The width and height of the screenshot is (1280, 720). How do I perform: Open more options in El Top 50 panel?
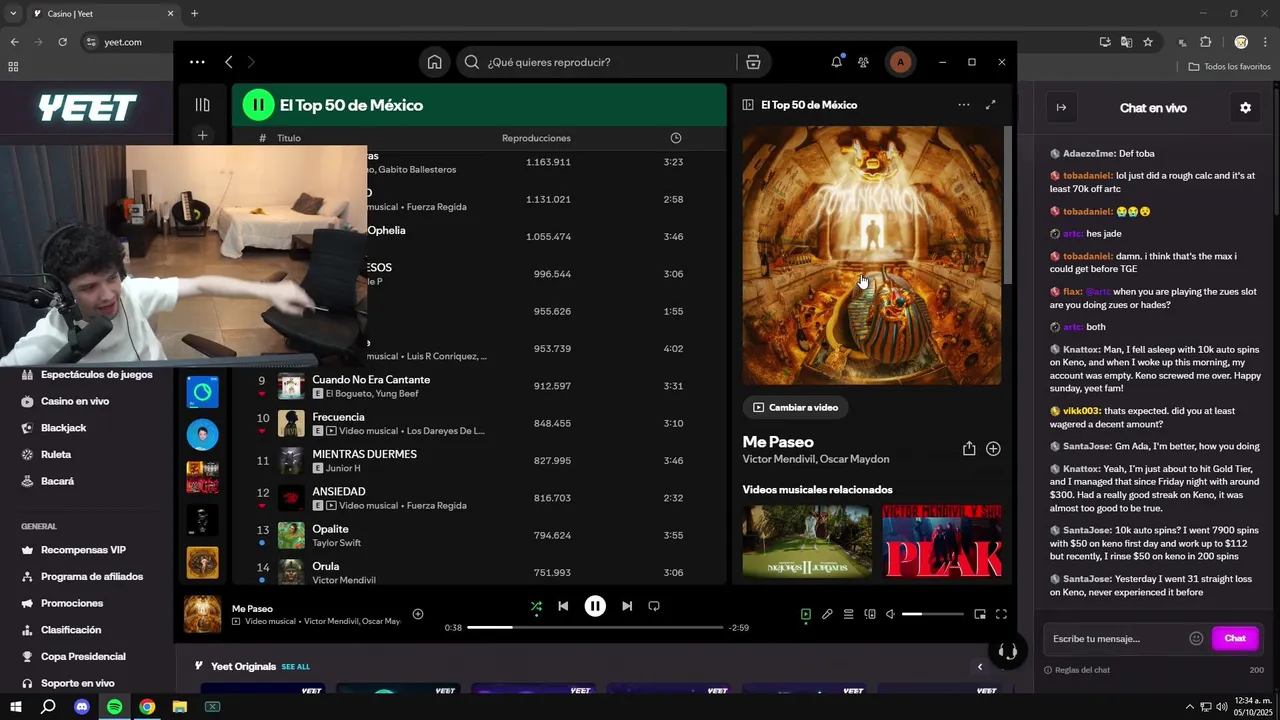[963, 105]
